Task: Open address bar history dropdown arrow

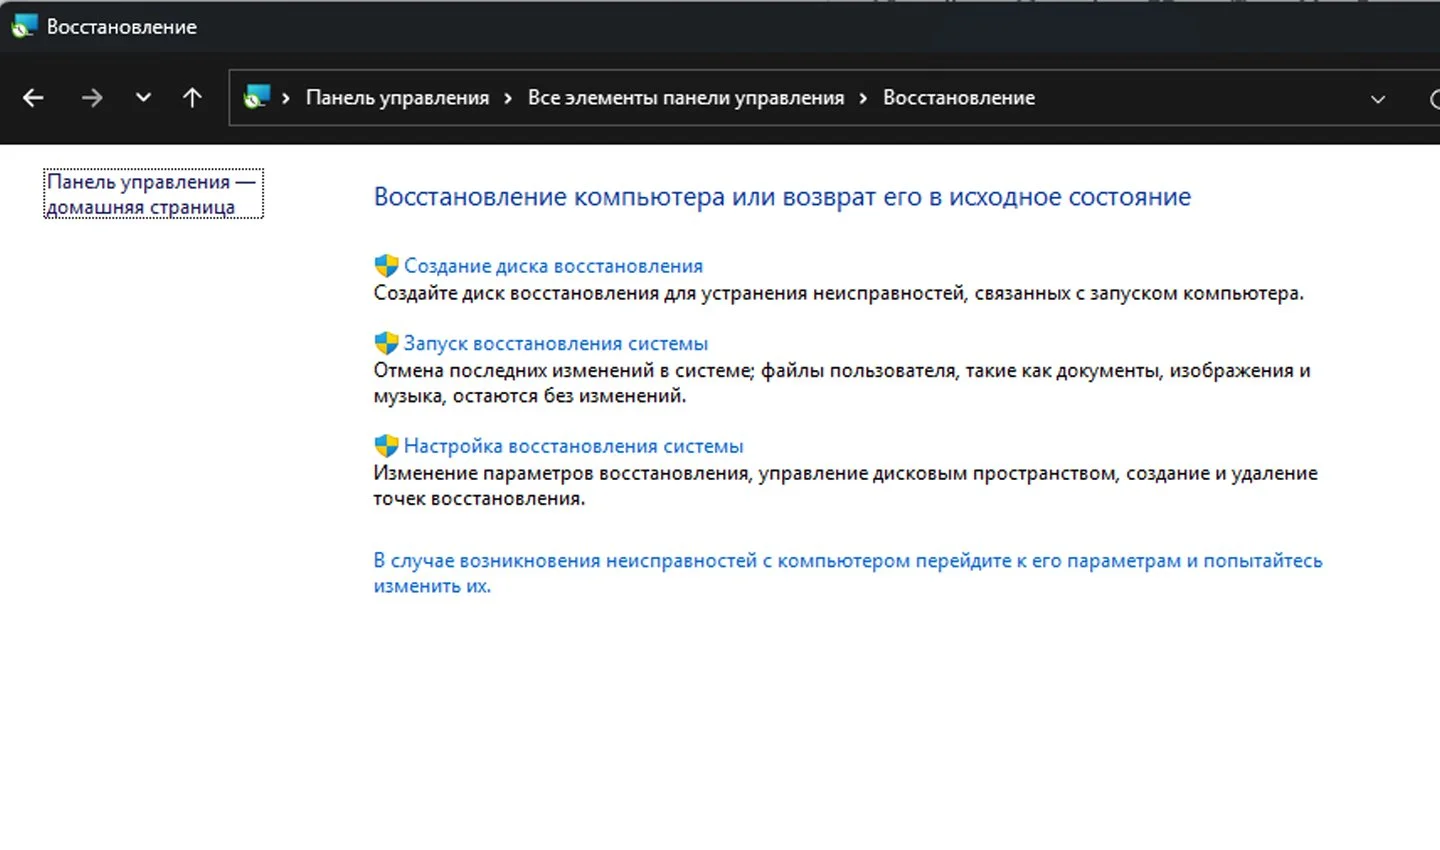Action: point(1378,99)
